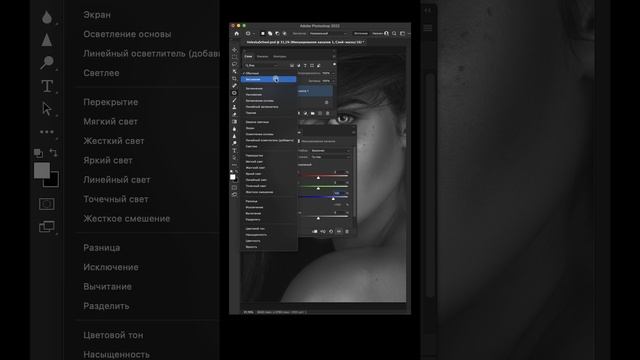
Task: Select the Rectangular Marquee tool in small toolbar
Action: tap(234, 57)
